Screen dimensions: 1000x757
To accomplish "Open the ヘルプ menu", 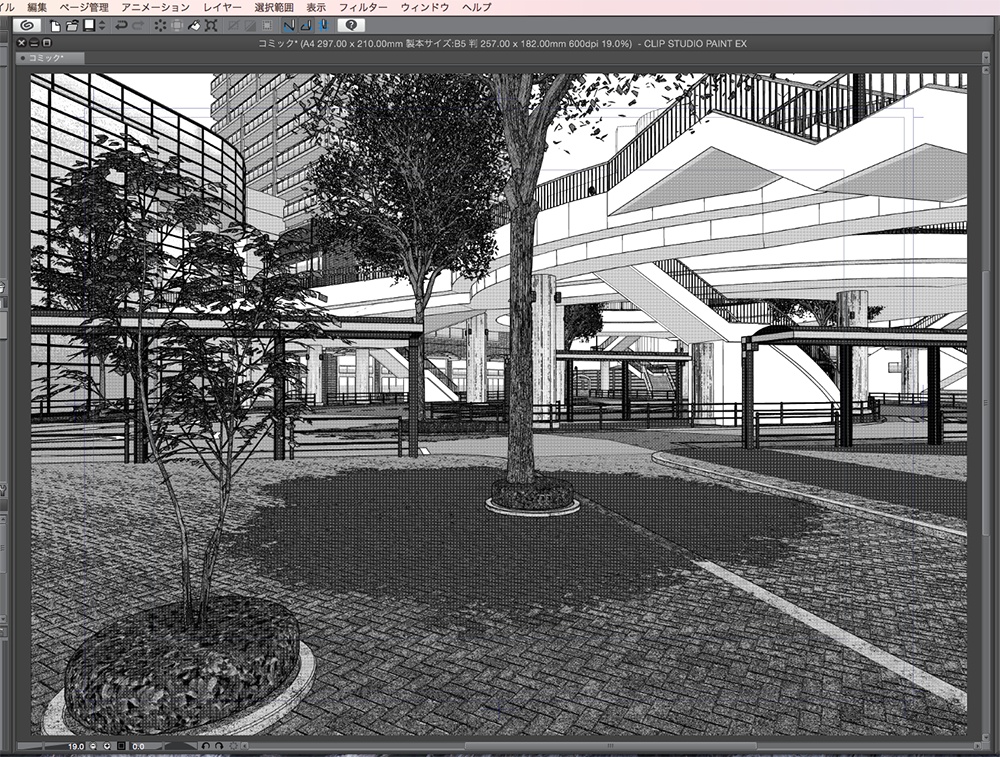I will click(477, 7).
